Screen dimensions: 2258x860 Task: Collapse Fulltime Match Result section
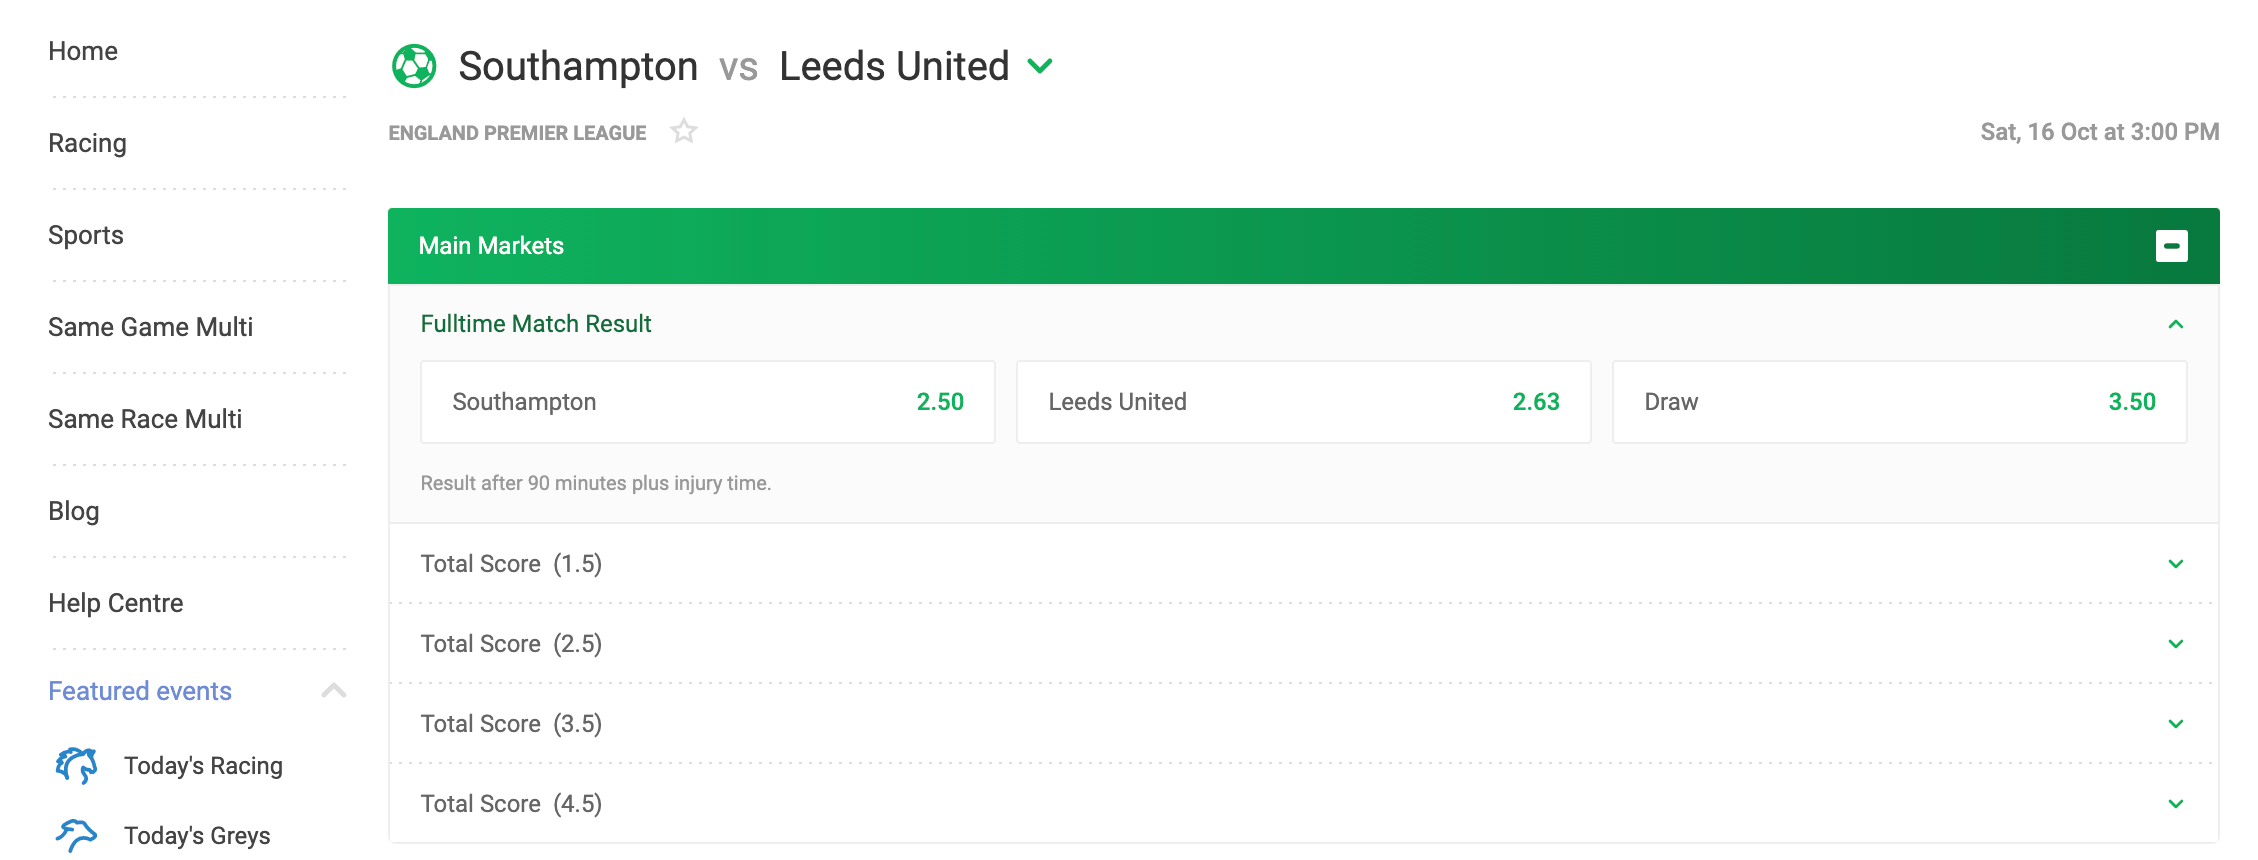(x=2175, y=324)
